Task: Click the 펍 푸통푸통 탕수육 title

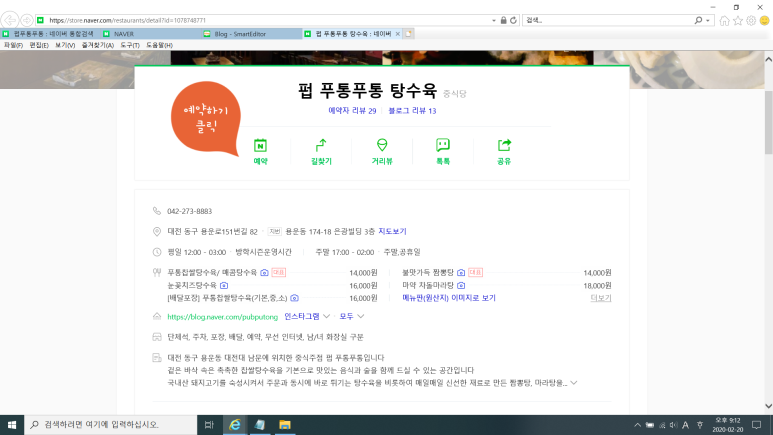Action: coord(367,91)
